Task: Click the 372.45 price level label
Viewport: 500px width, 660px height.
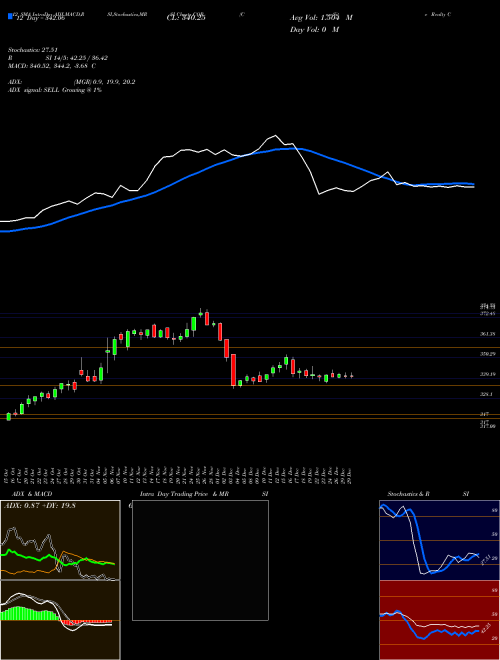Action: [487, 314]
